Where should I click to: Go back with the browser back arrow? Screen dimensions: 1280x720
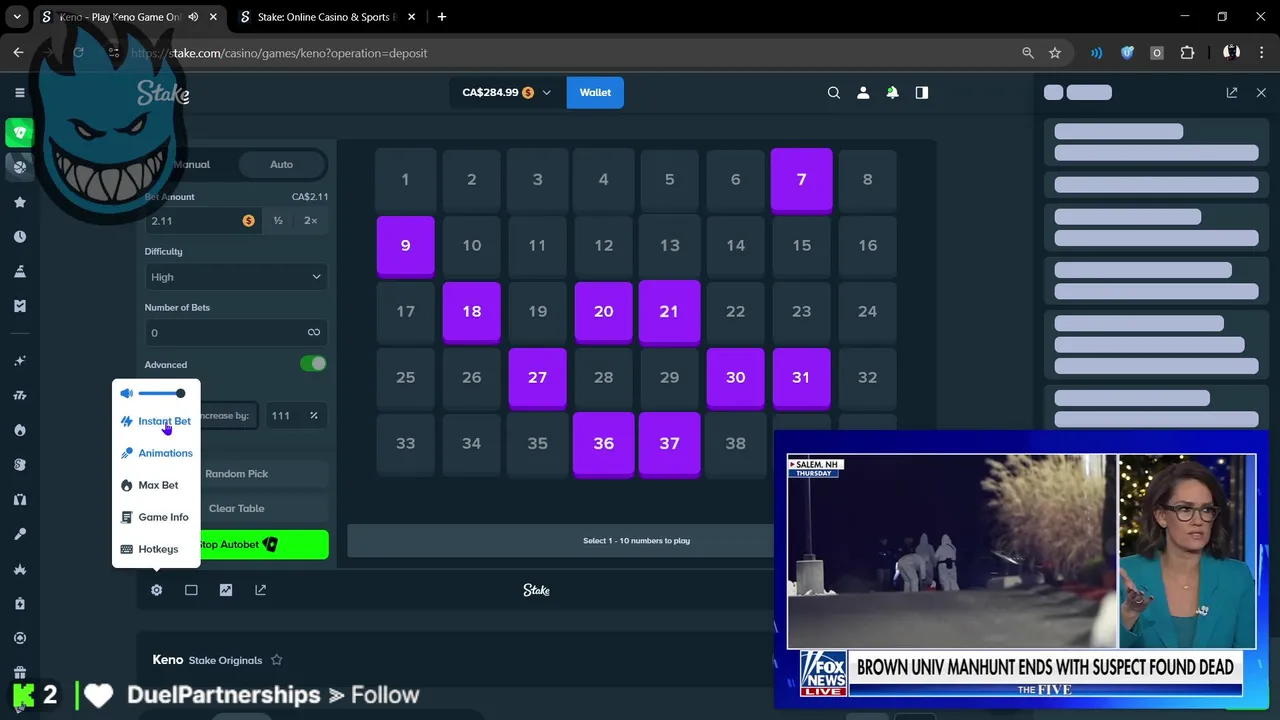(x=19, y=53)
